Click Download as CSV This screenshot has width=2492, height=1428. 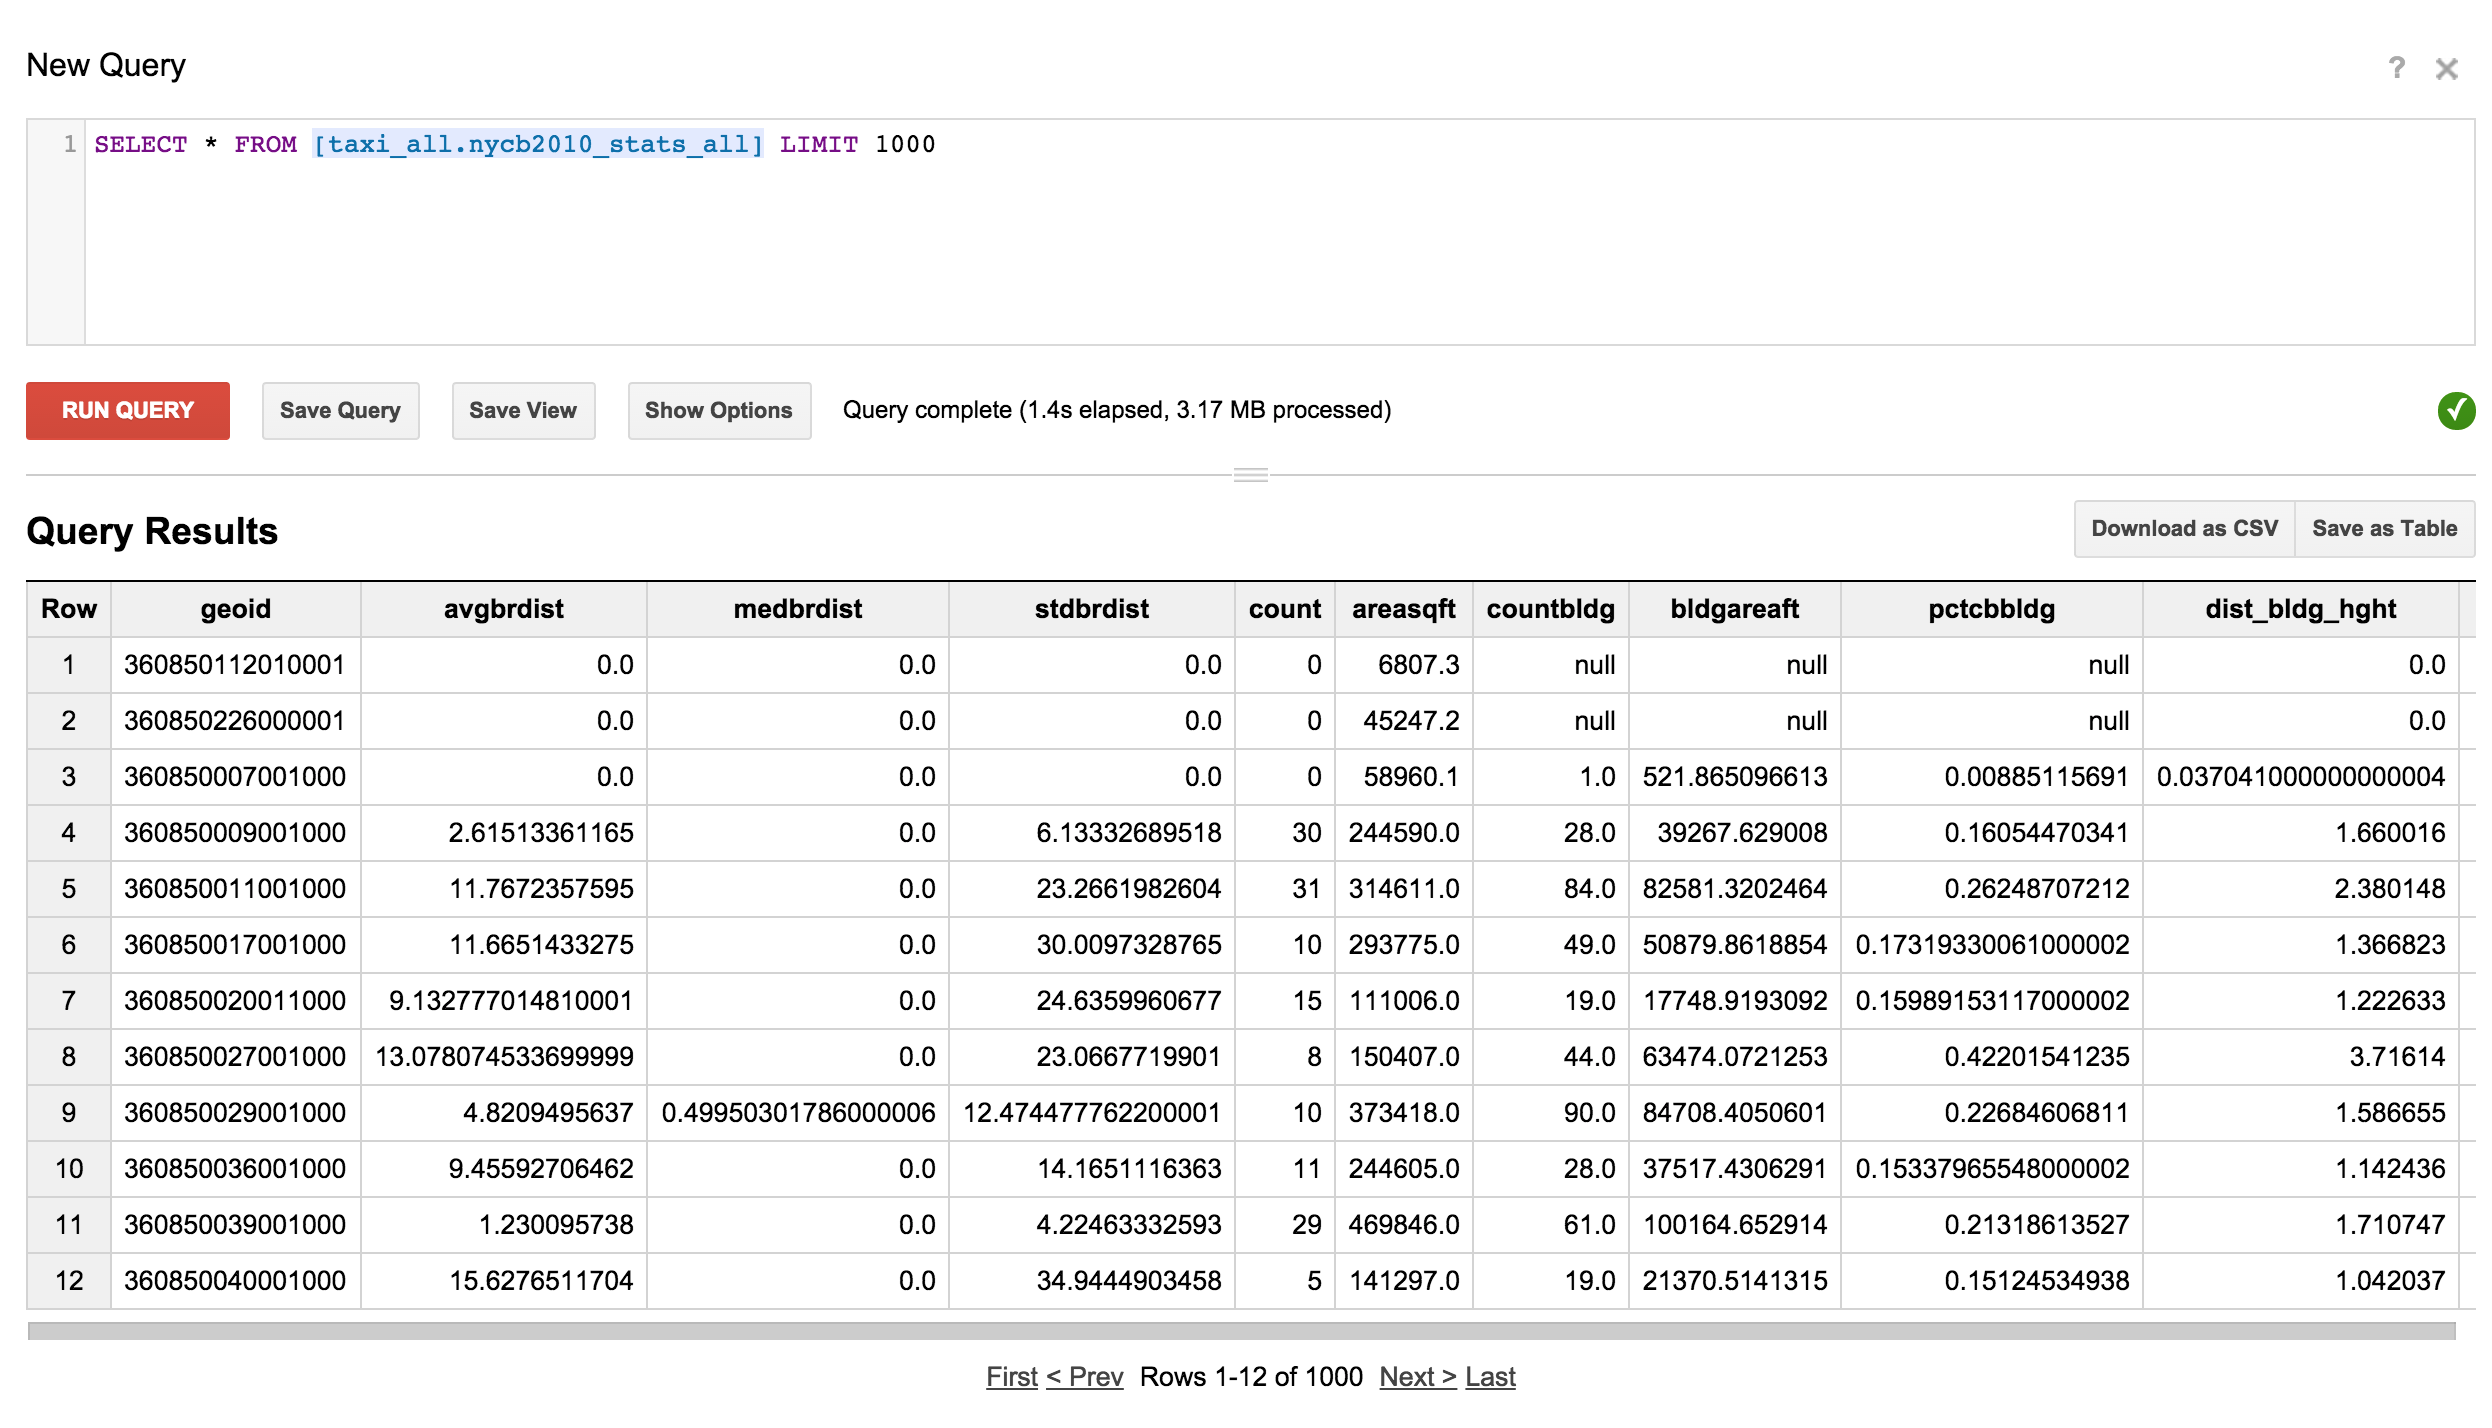(2184, 528)
